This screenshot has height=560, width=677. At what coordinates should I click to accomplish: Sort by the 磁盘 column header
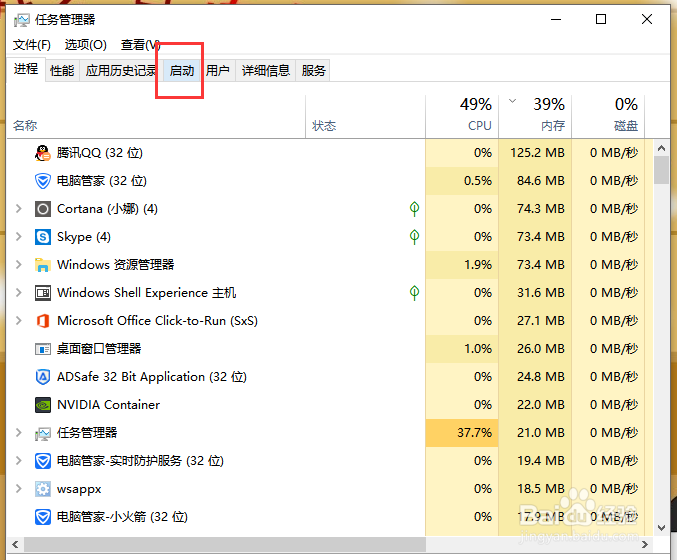[608, 115]
